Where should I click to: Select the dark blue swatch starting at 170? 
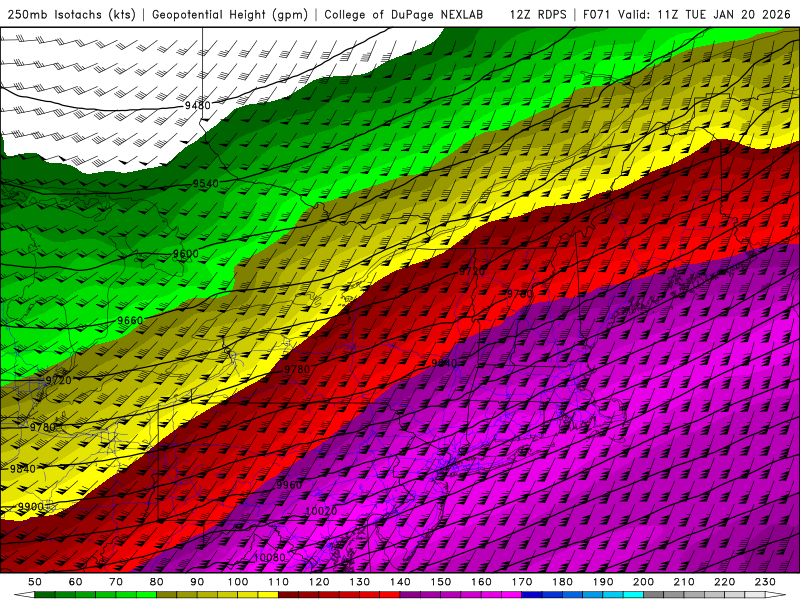tap(532, 595)
